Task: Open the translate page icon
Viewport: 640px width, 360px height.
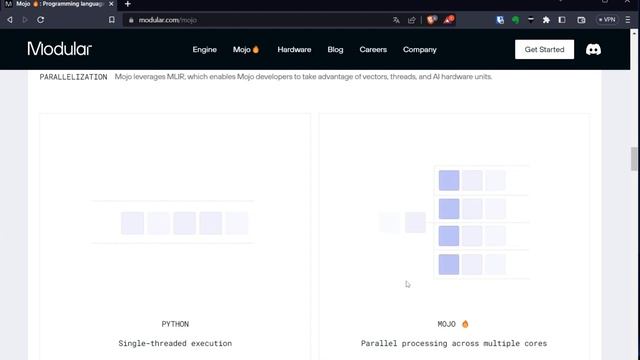Action: [x=396, y=20]
